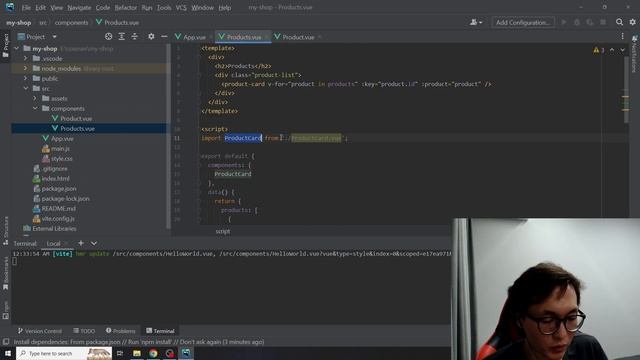Screen dimensions: 640x360
Task: Open Chrome from the taskbar
Action: point(153,353)
